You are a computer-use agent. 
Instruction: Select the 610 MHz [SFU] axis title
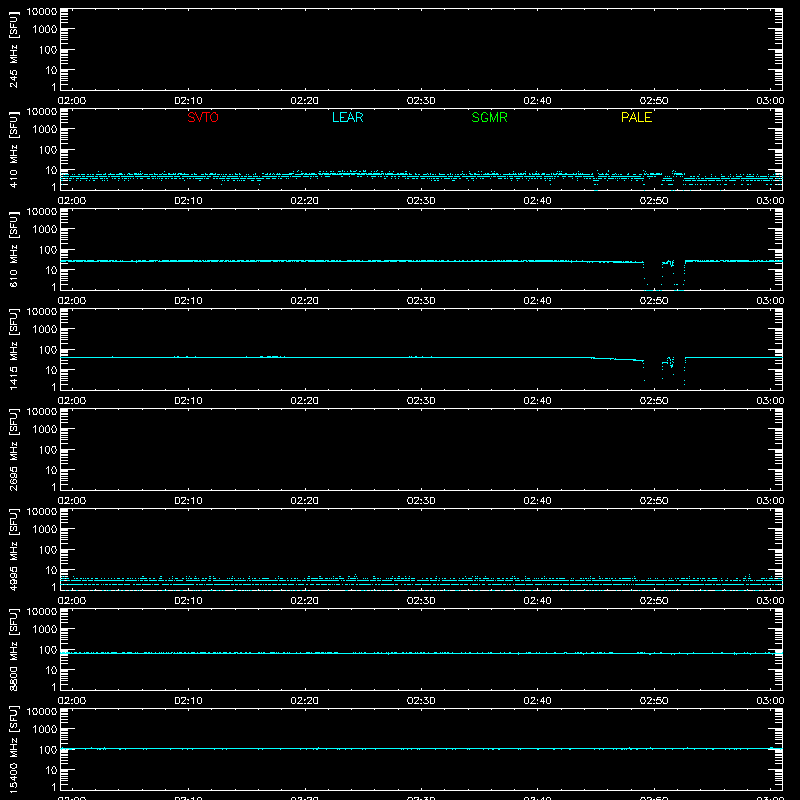click(13, 249)
